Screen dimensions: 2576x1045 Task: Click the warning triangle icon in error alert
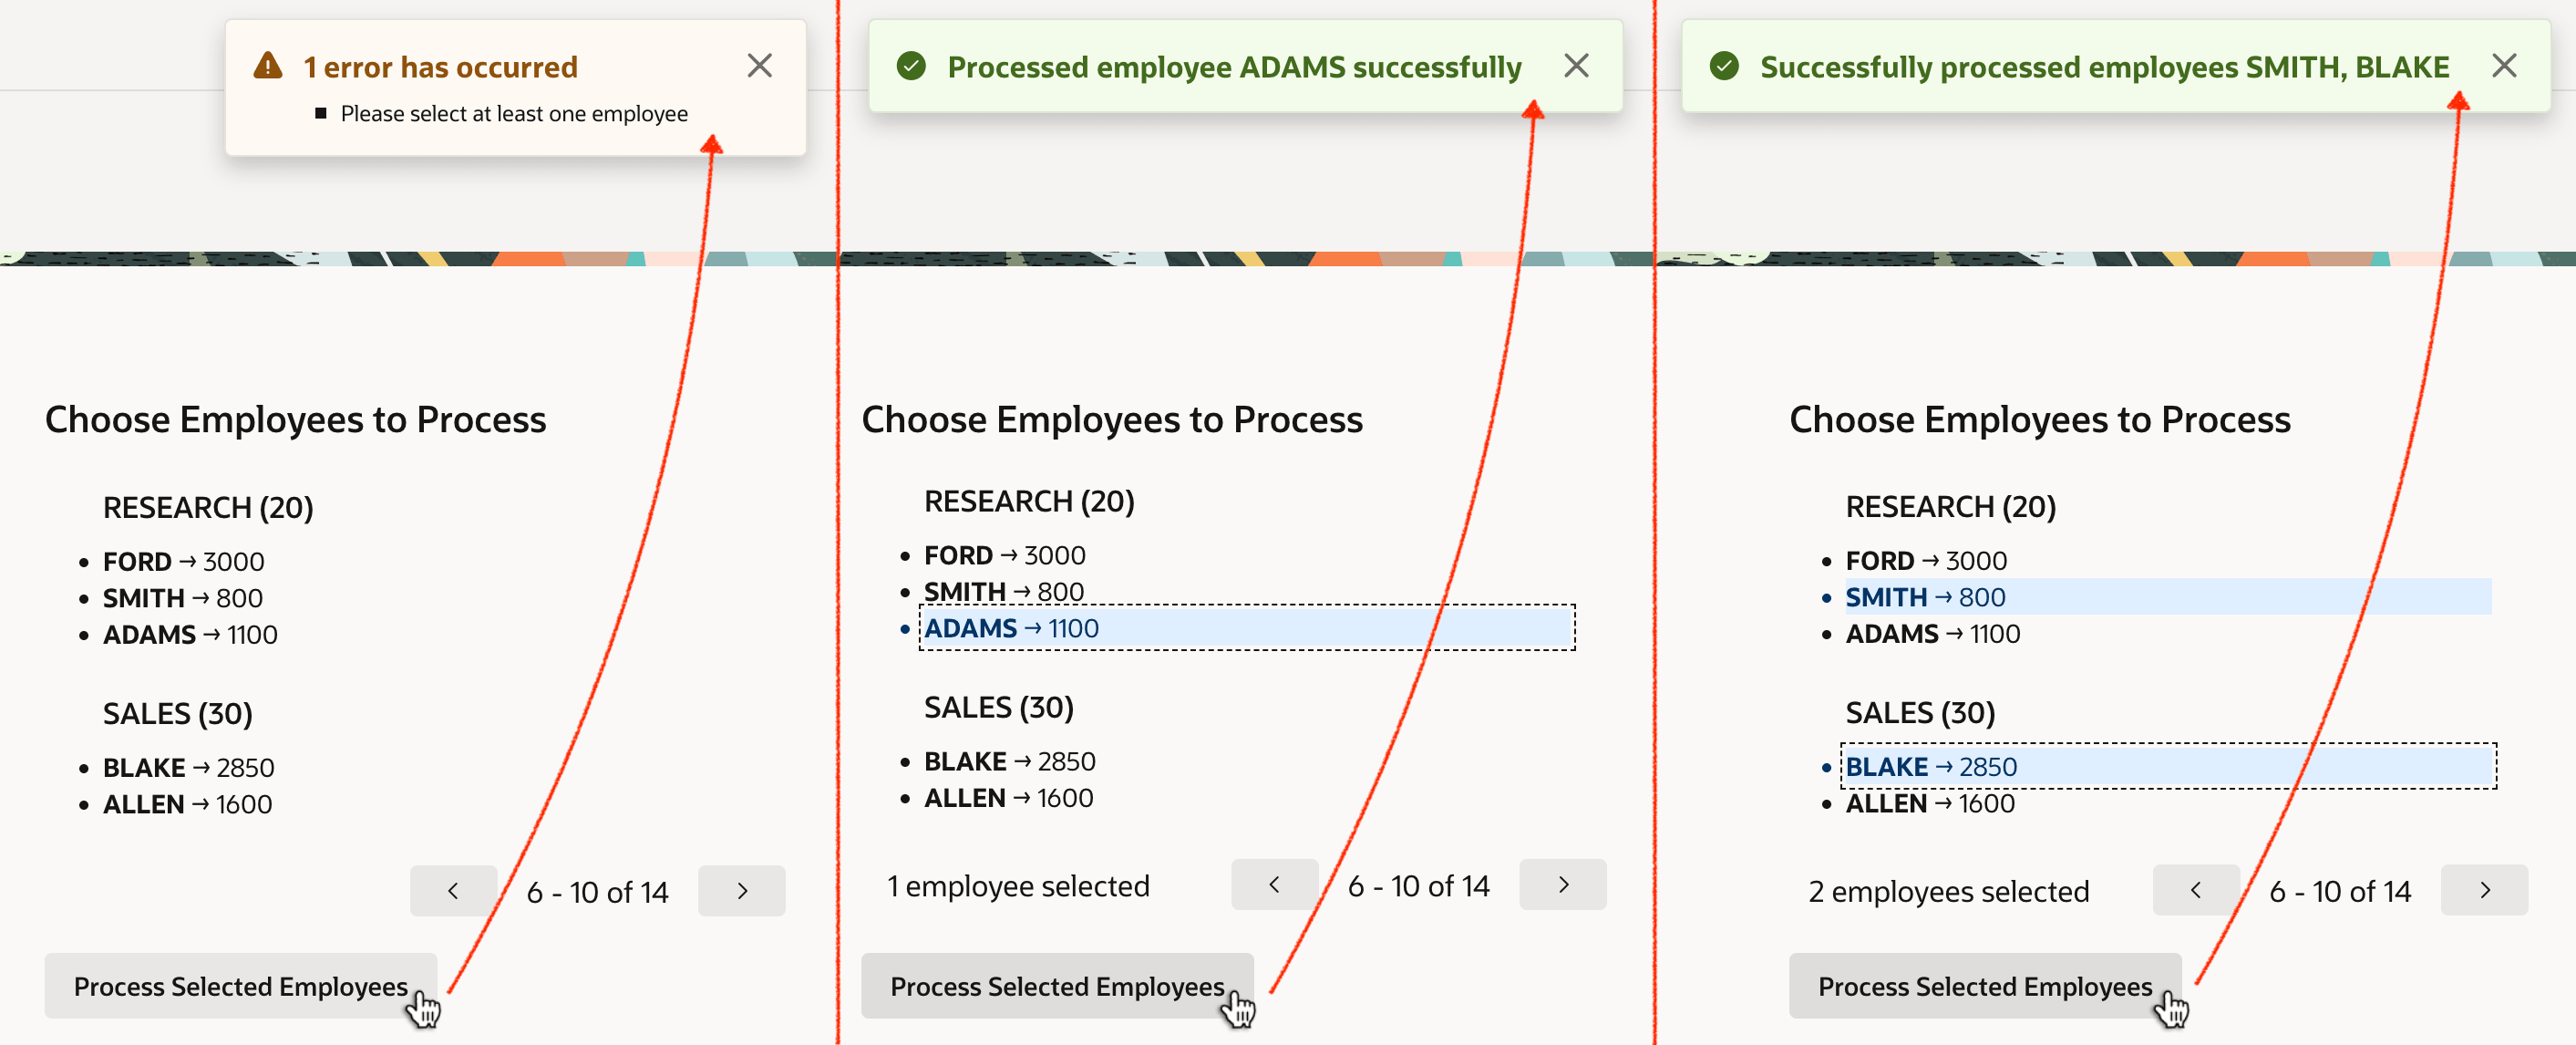tap(268, 66)
